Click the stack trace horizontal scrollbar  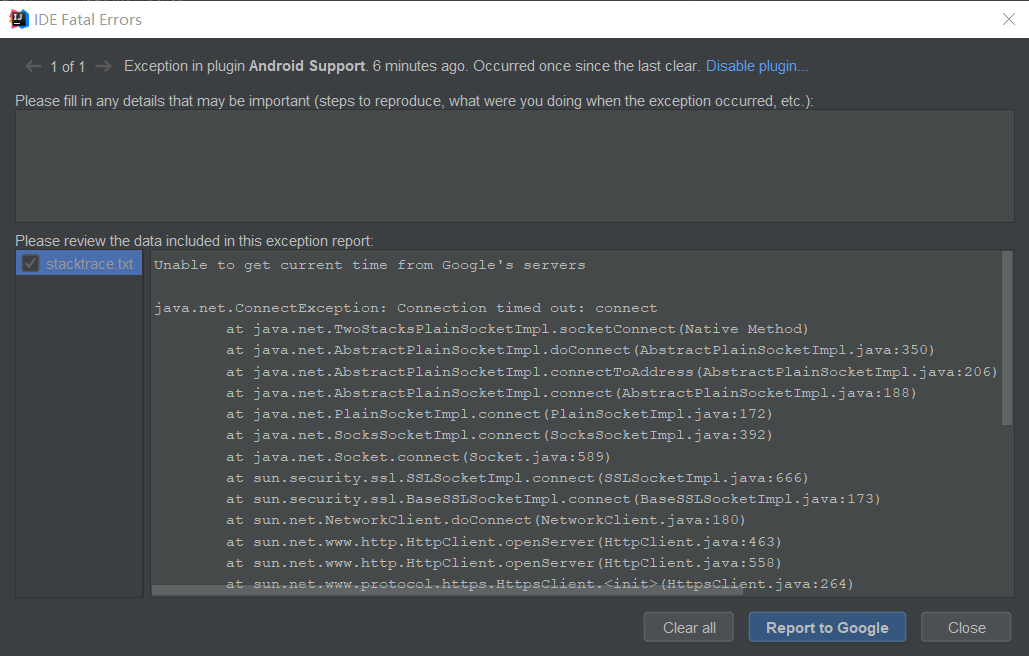click(447, 590)
